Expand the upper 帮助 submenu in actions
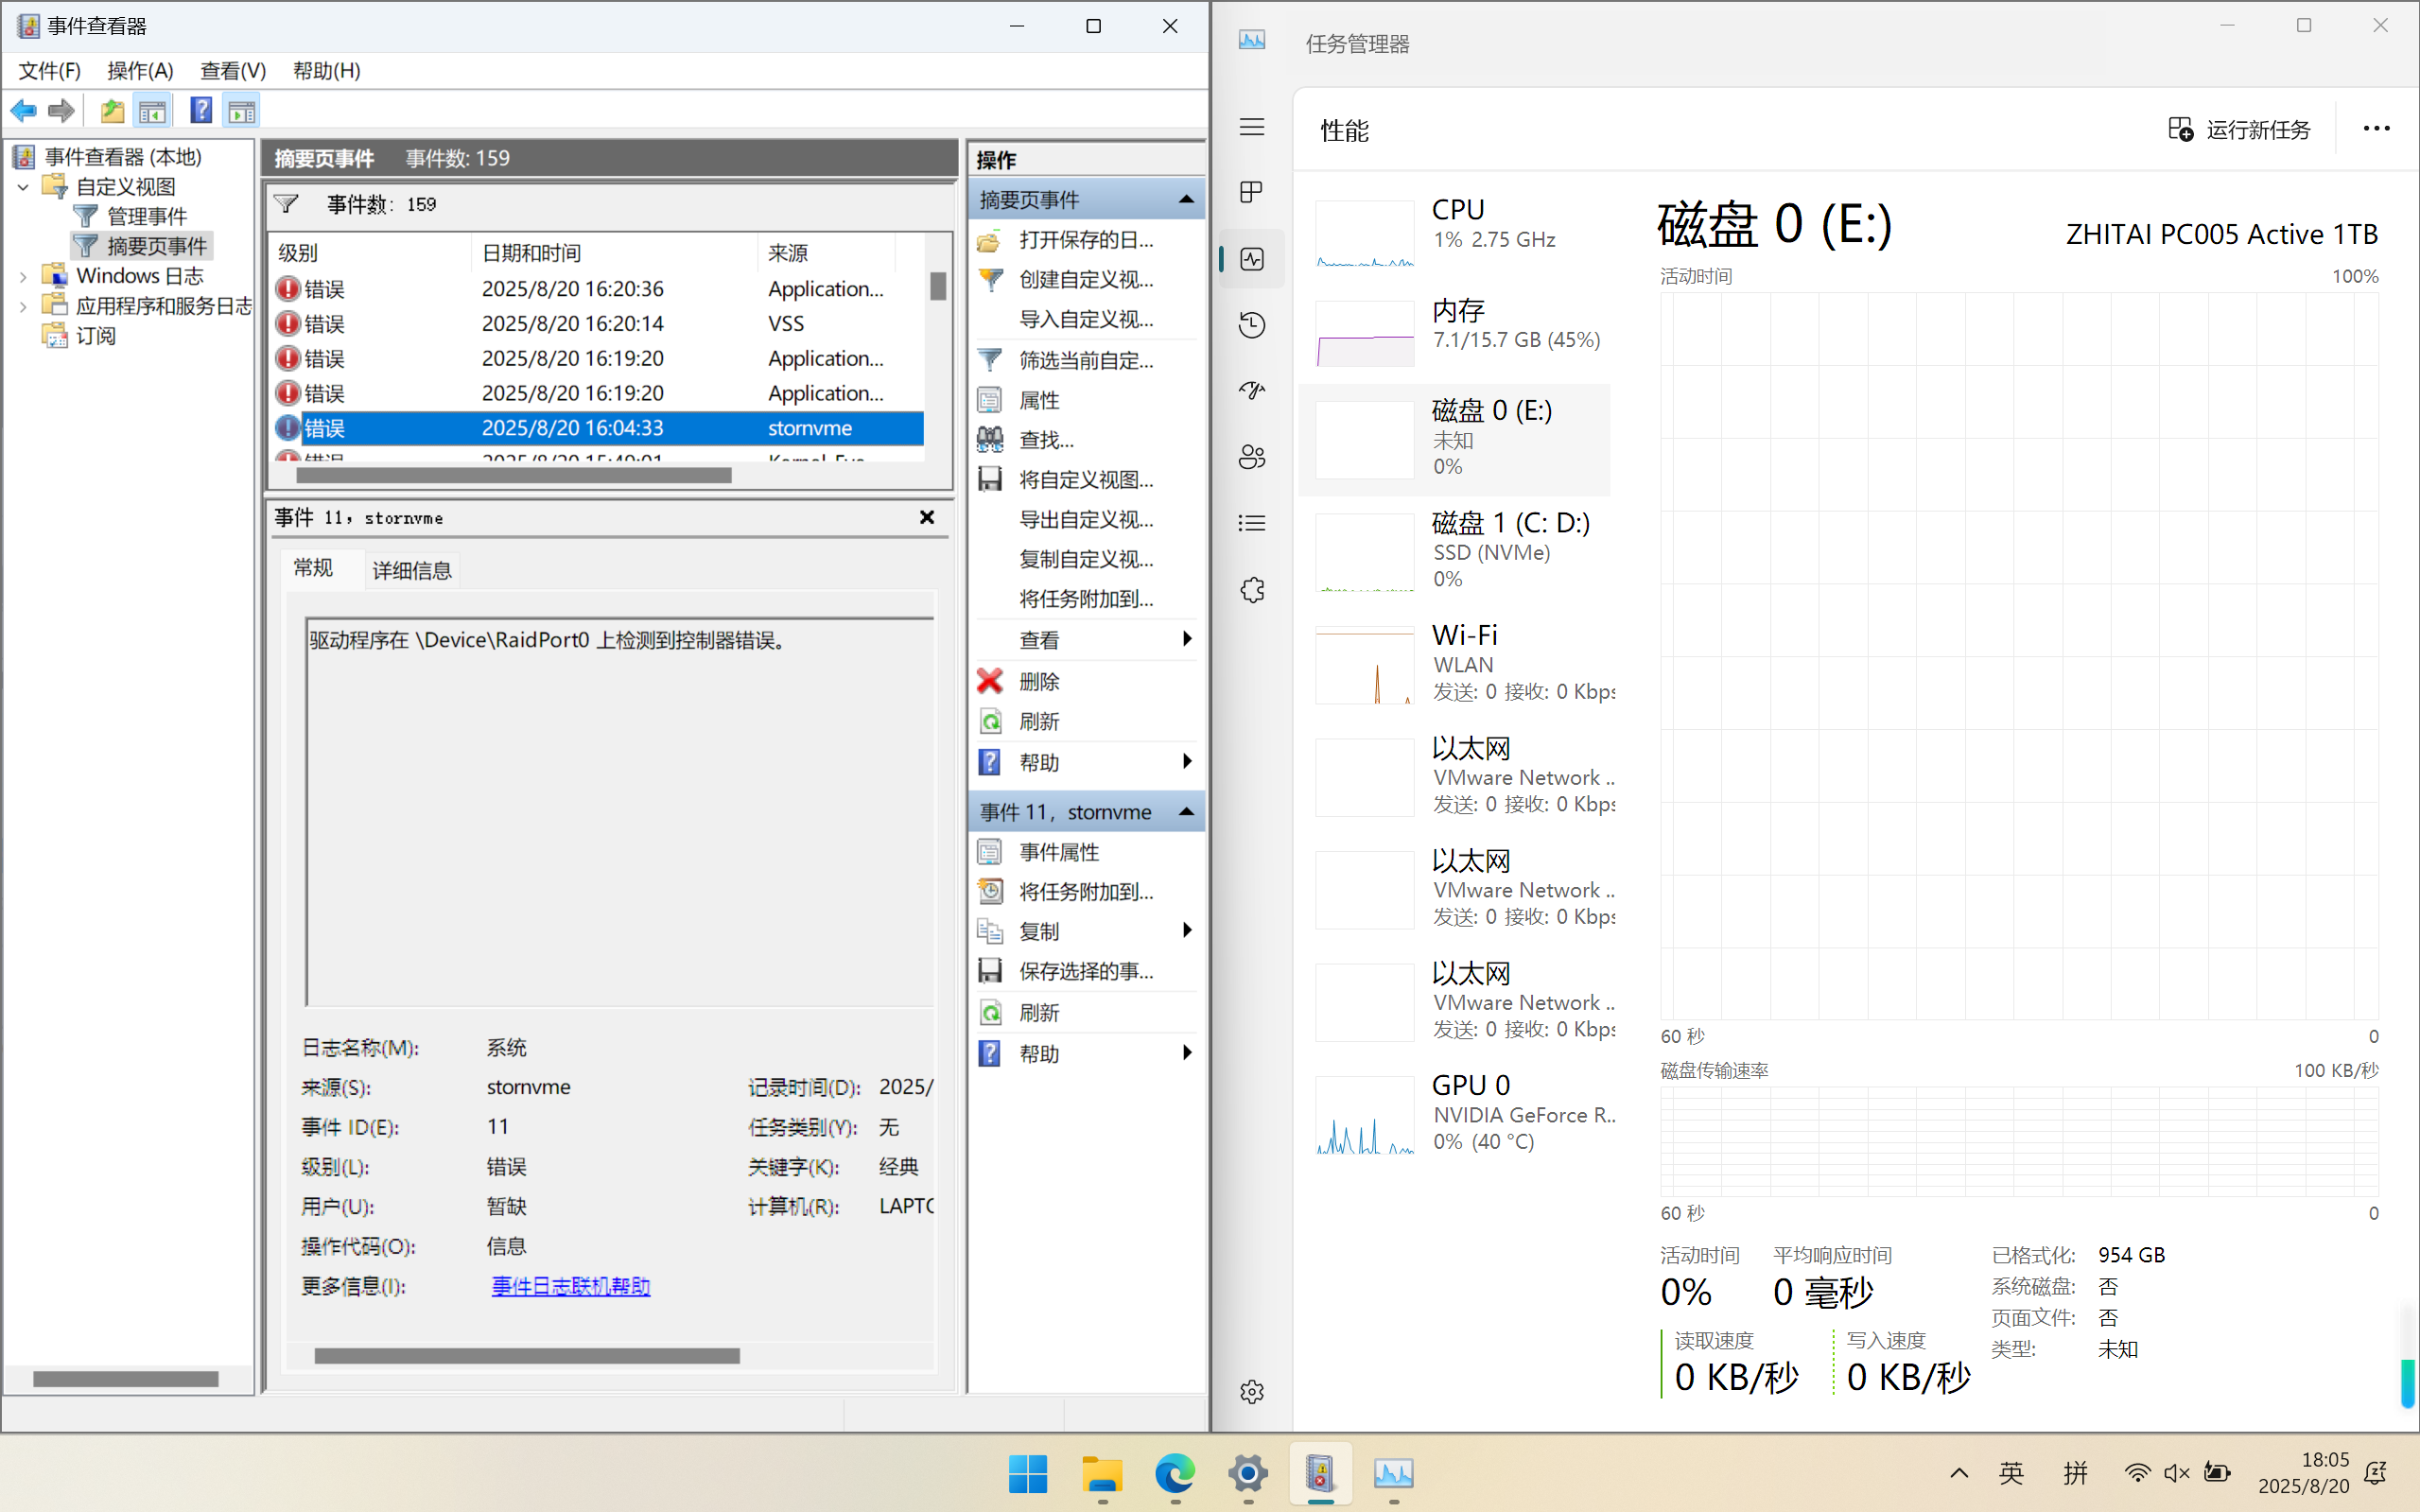Viewport: 2420px width, 1512px height. point(1187,762)
